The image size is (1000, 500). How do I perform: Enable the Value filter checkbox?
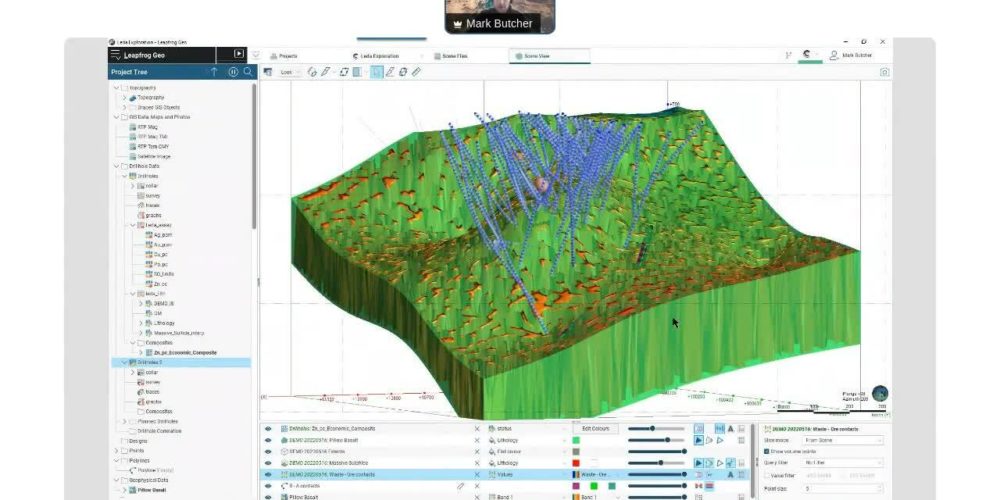click(x=767, y=475)
